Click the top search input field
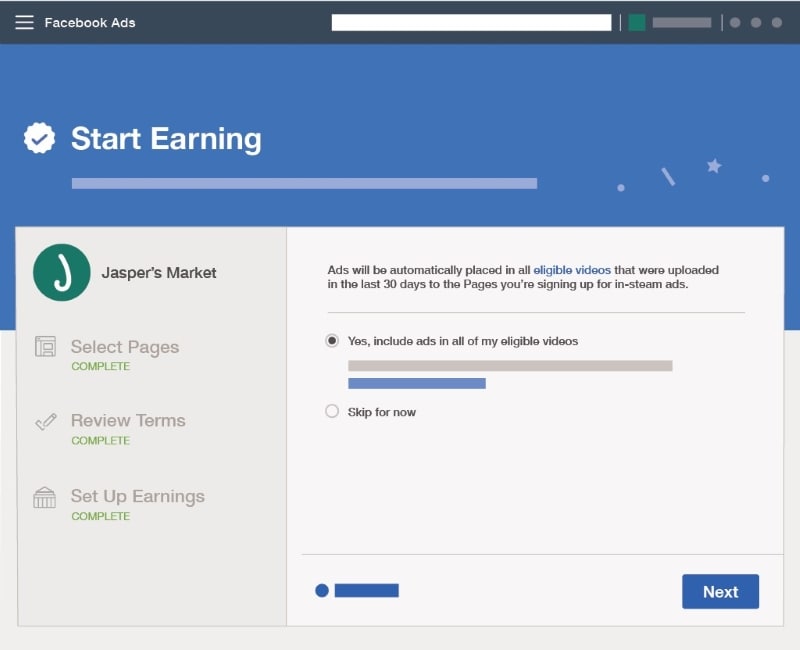The height and width of the screenshot is (650, 800). (x=471, y=22)
